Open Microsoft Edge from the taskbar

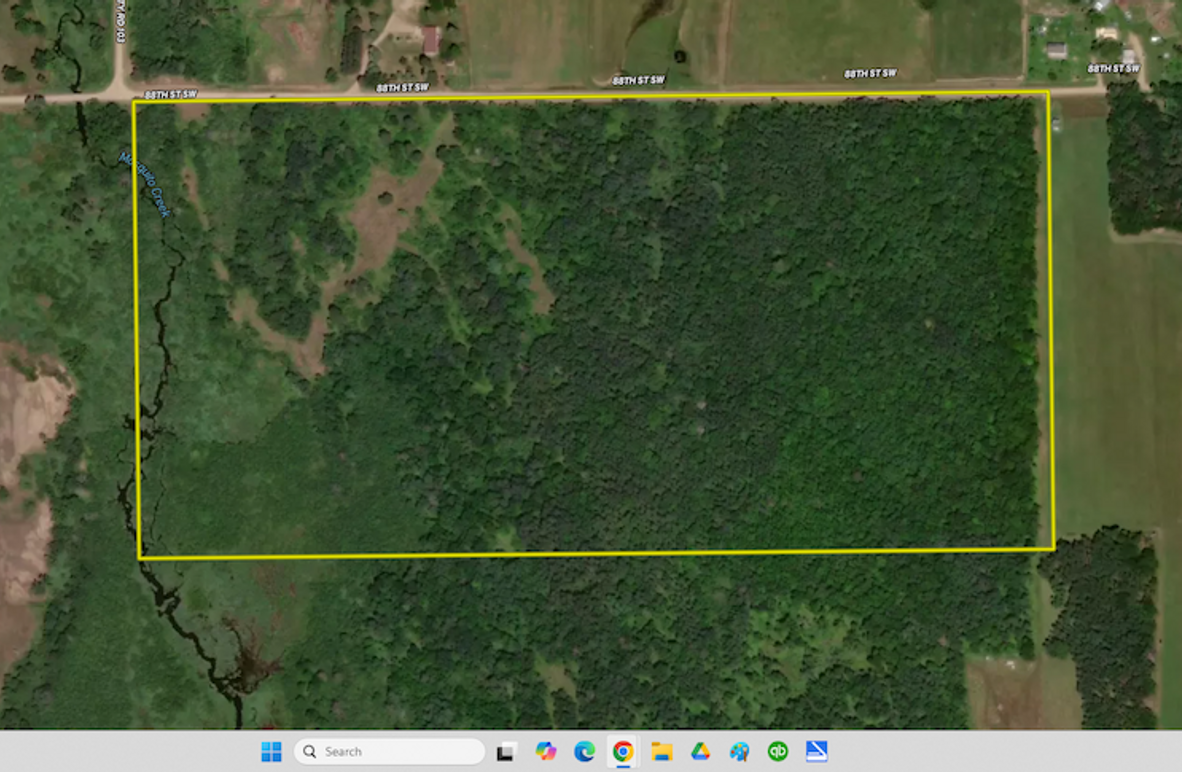coord(584,751)
